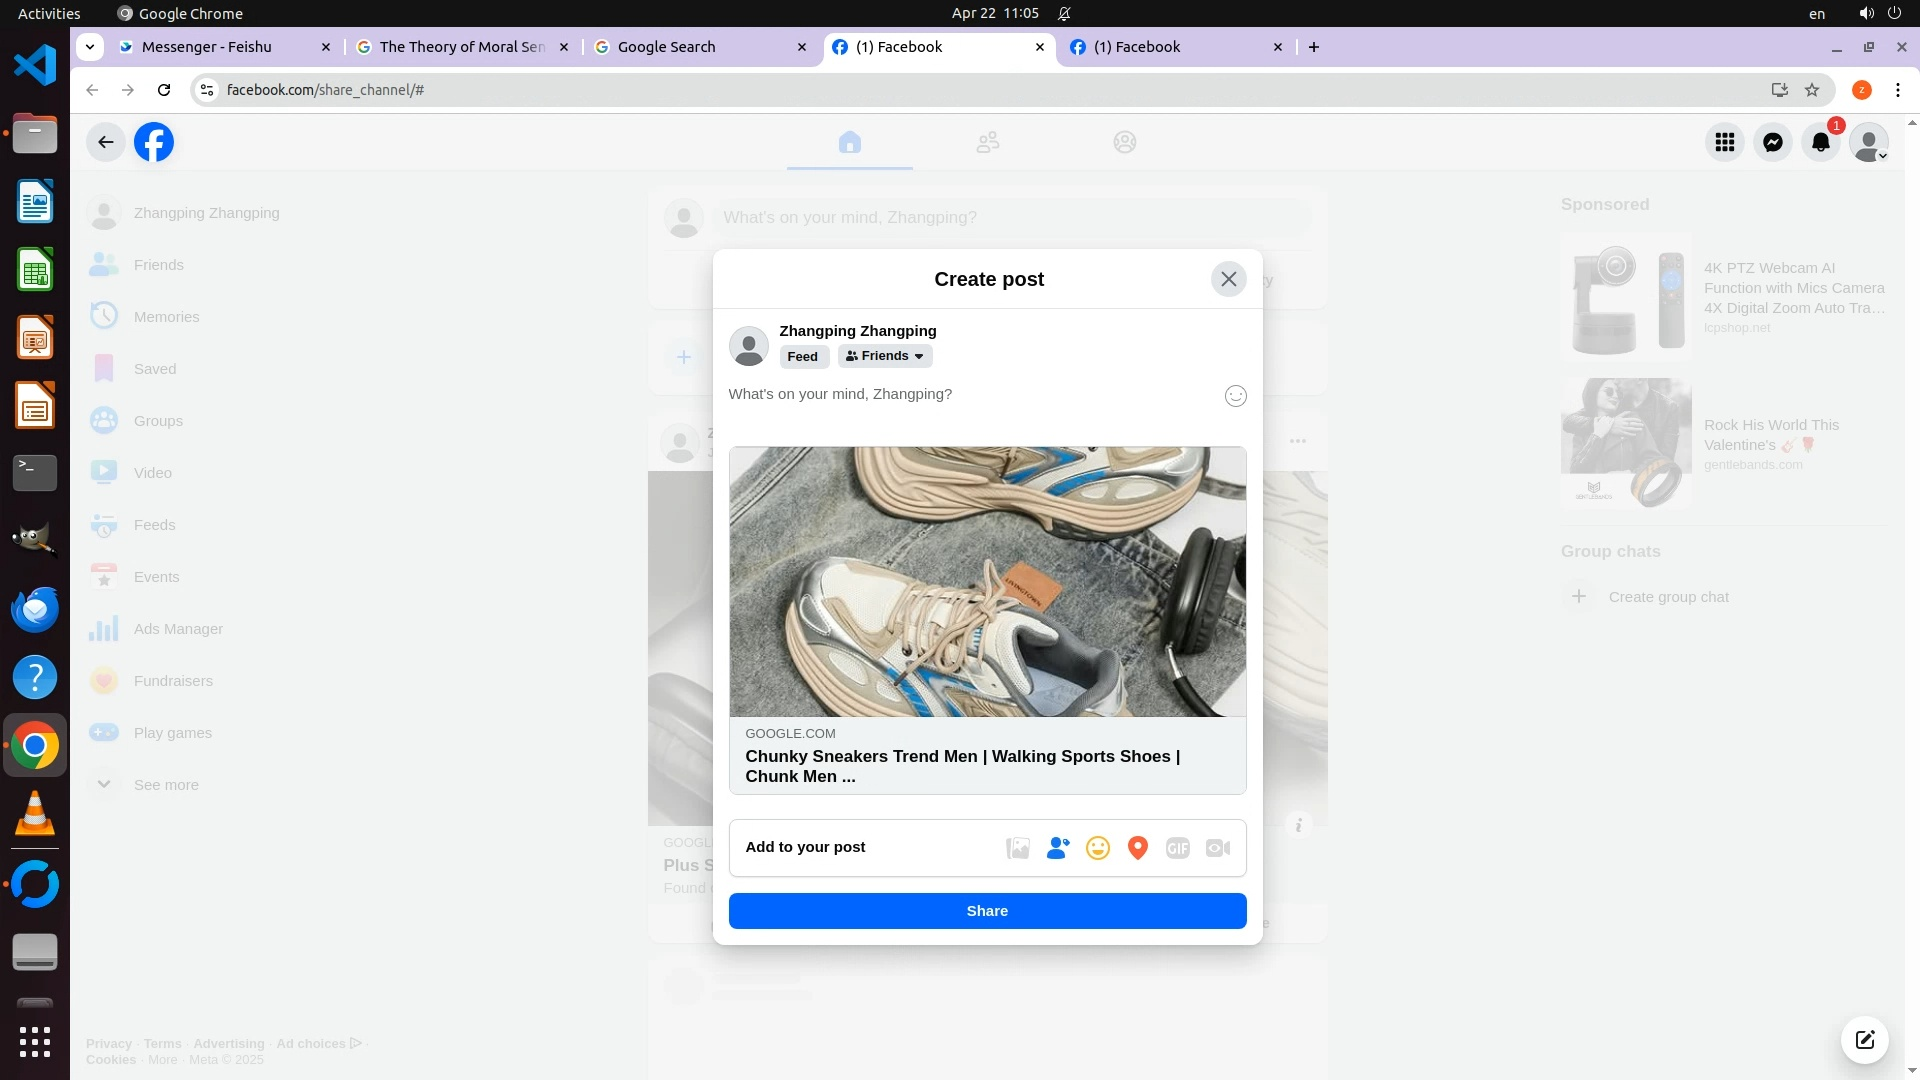Select the Feeling/activity smiley icon

pyautogui.click(x=1097, y=848)
